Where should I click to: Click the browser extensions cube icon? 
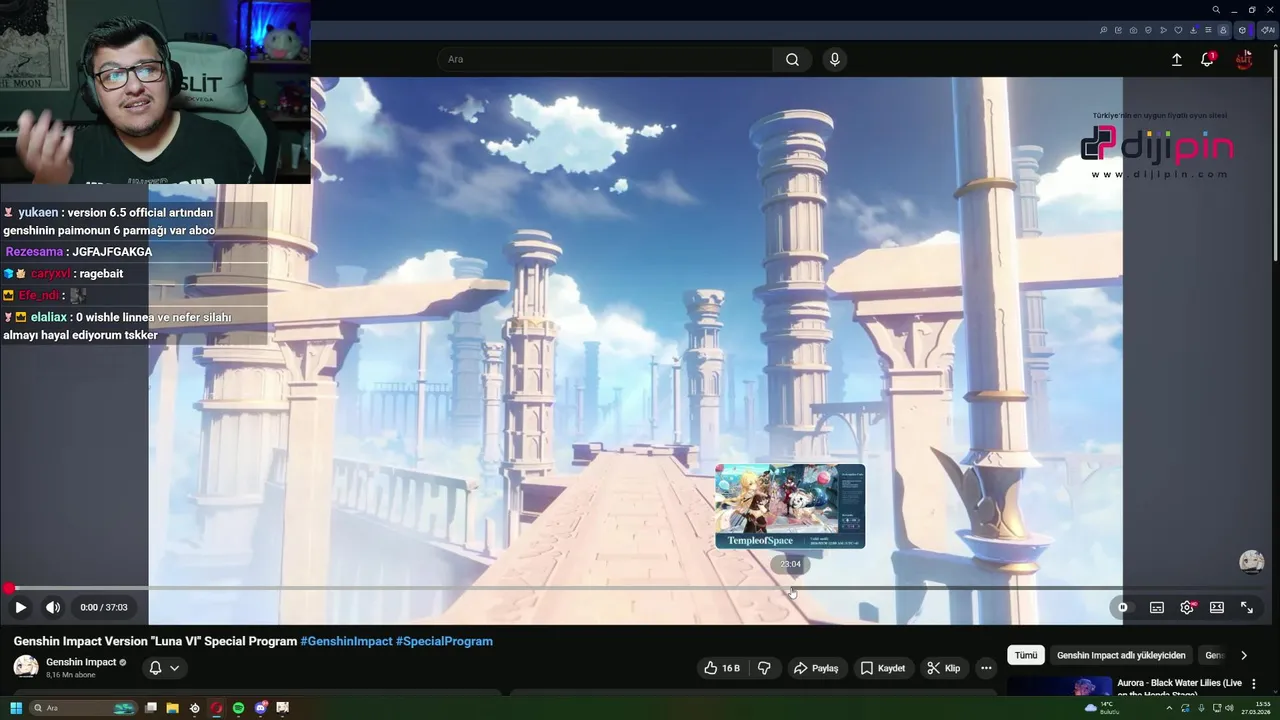coord(1243,30)
